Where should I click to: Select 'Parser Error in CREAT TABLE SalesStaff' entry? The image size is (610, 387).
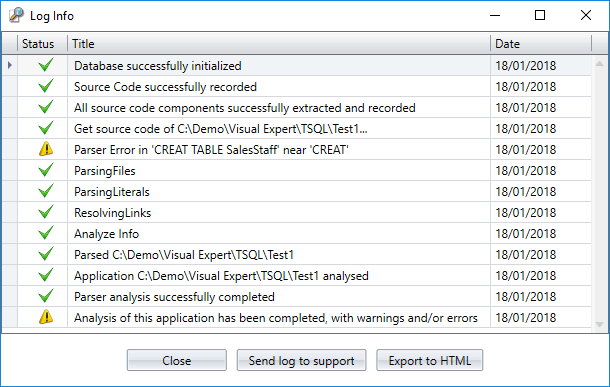pos(211,150)
